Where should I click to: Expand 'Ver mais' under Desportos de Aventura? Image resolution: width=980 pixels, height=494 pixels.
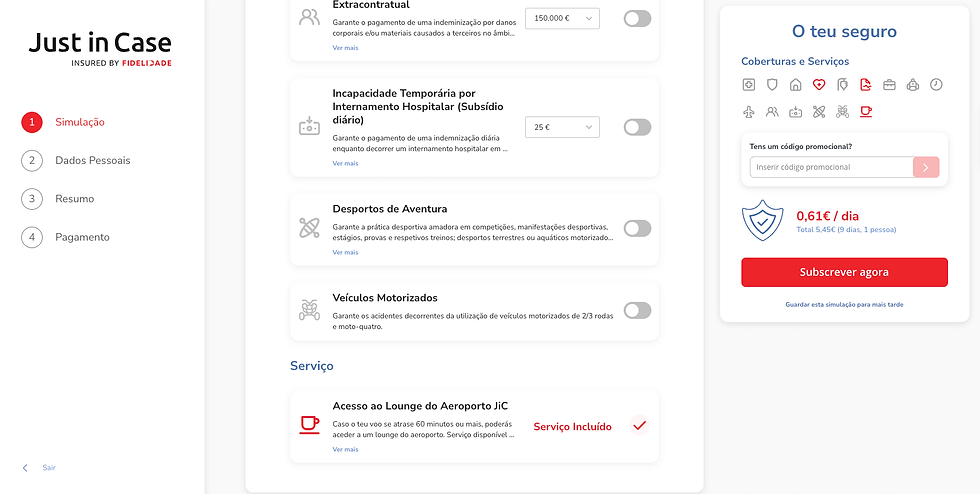[345, 252]
